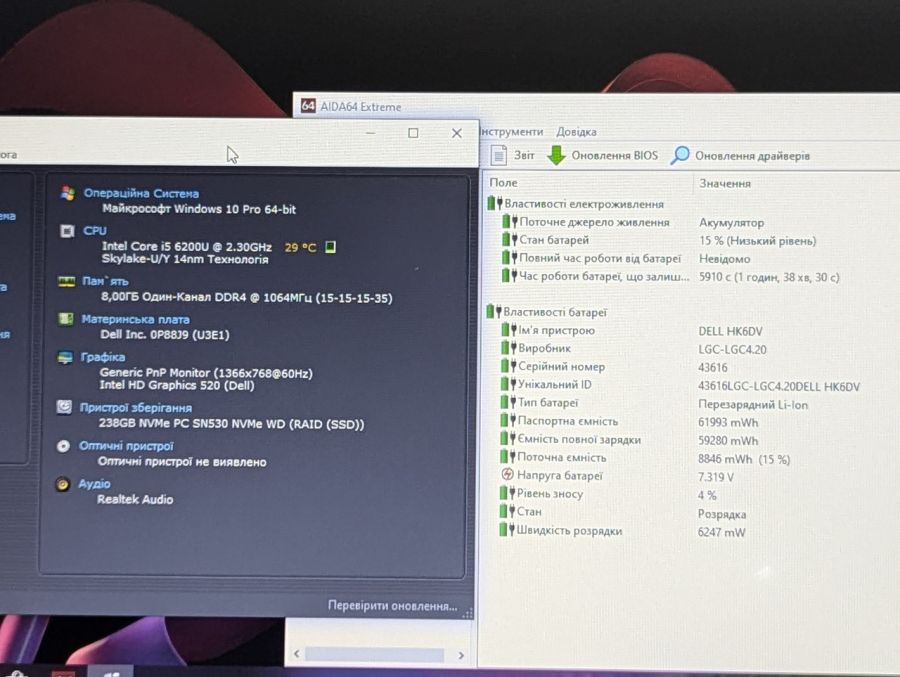Click the battery icon beside Виробник
Viewport: 900px width, 677px height.
[x=509, y=348]
